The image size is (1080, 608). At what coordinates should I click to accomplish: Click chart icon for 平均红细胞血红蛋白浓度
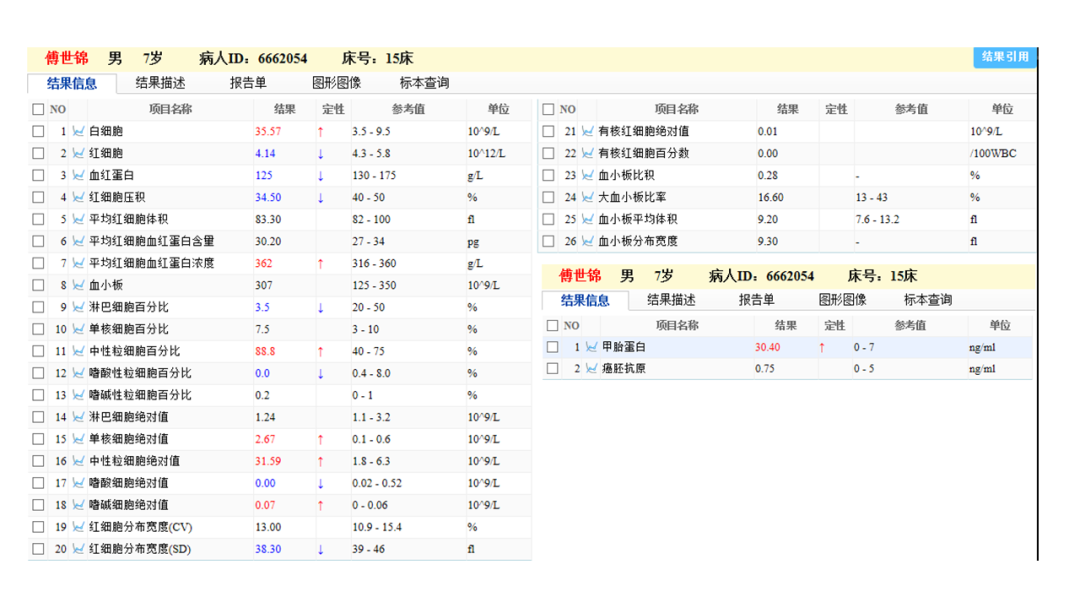click(79, 263)
